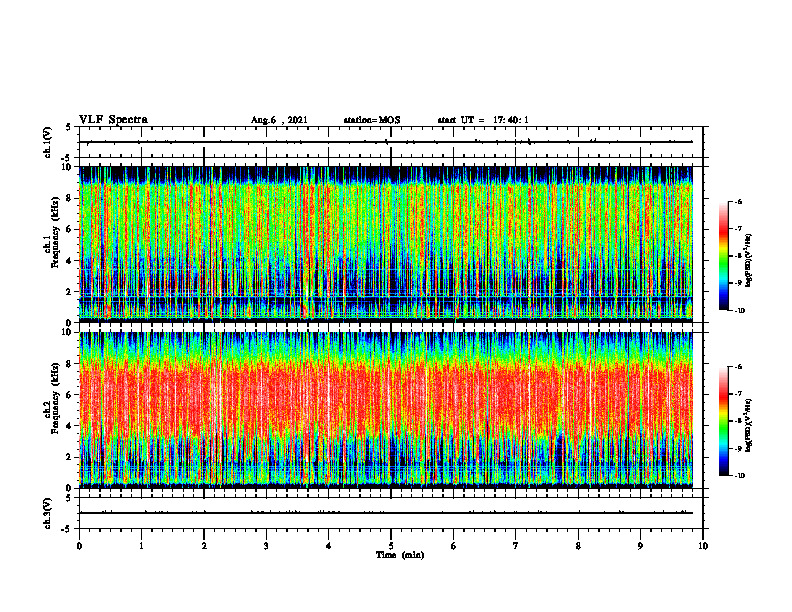This screenshot has width=792, height=612.
Task: Click the "-10" tick on ch.1 colorbar
Action: [739, 311]
